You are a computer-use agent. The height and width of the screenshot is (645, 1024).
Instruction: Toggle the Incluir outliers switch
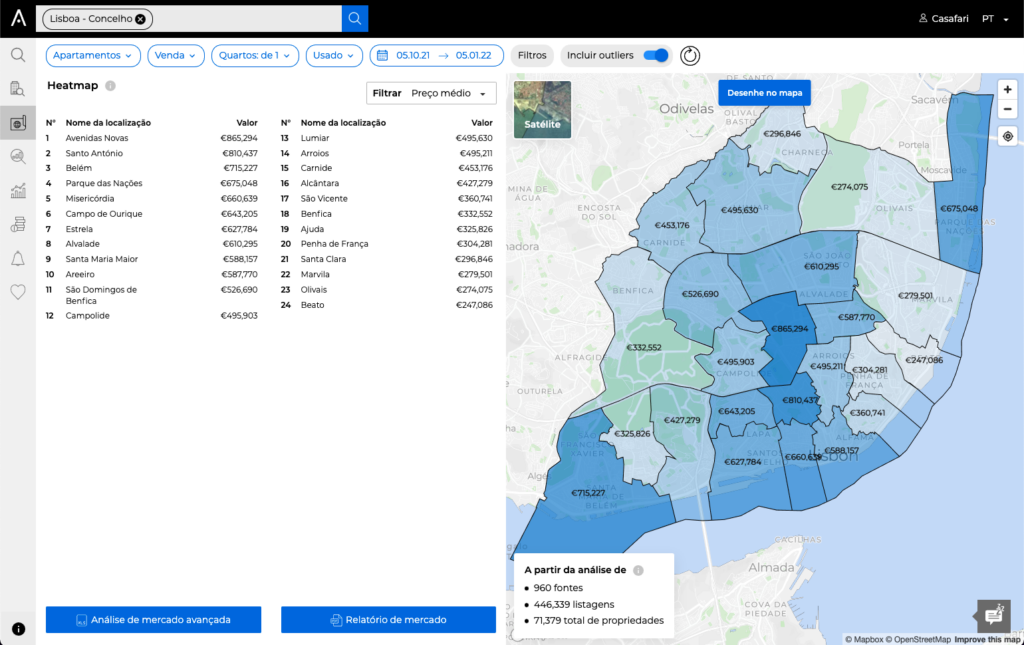point(656,55)
